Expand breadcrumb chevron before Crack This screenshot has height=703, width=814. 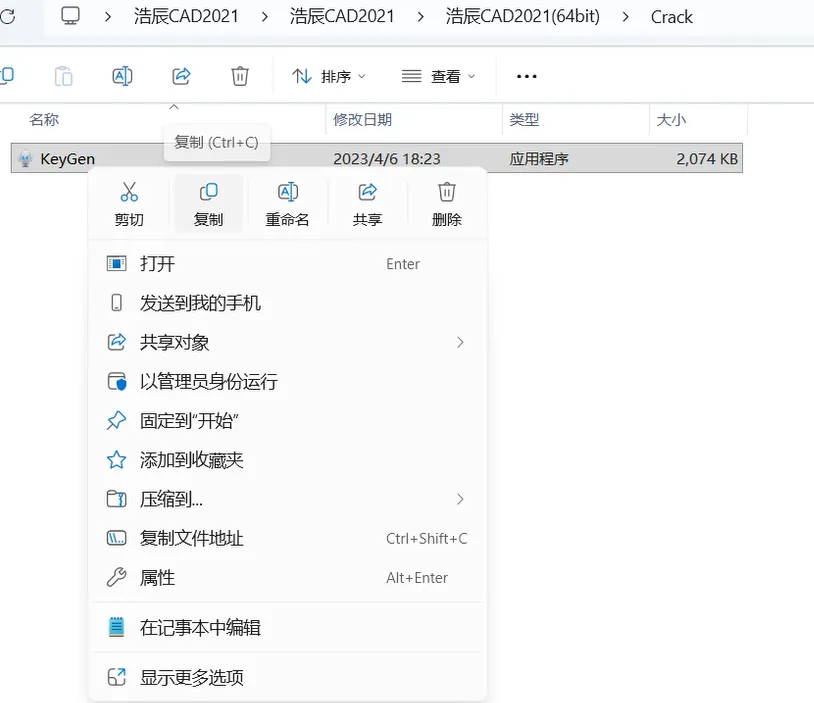[626, 17]
